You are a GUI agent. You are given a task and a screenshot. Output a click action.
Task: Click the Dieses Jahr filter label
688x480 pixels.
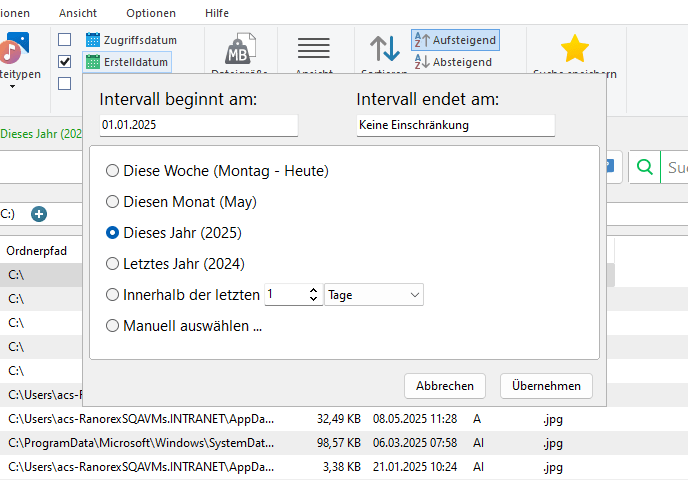41,134
